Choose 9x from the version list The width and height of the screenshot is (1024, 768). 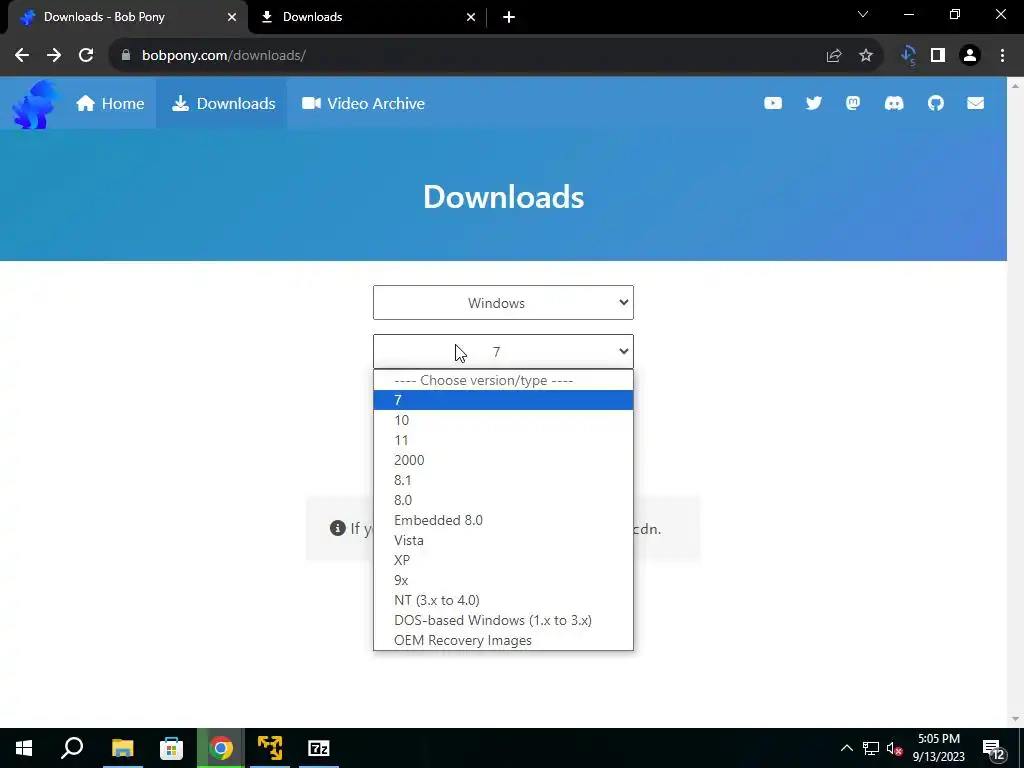point(503,581)
